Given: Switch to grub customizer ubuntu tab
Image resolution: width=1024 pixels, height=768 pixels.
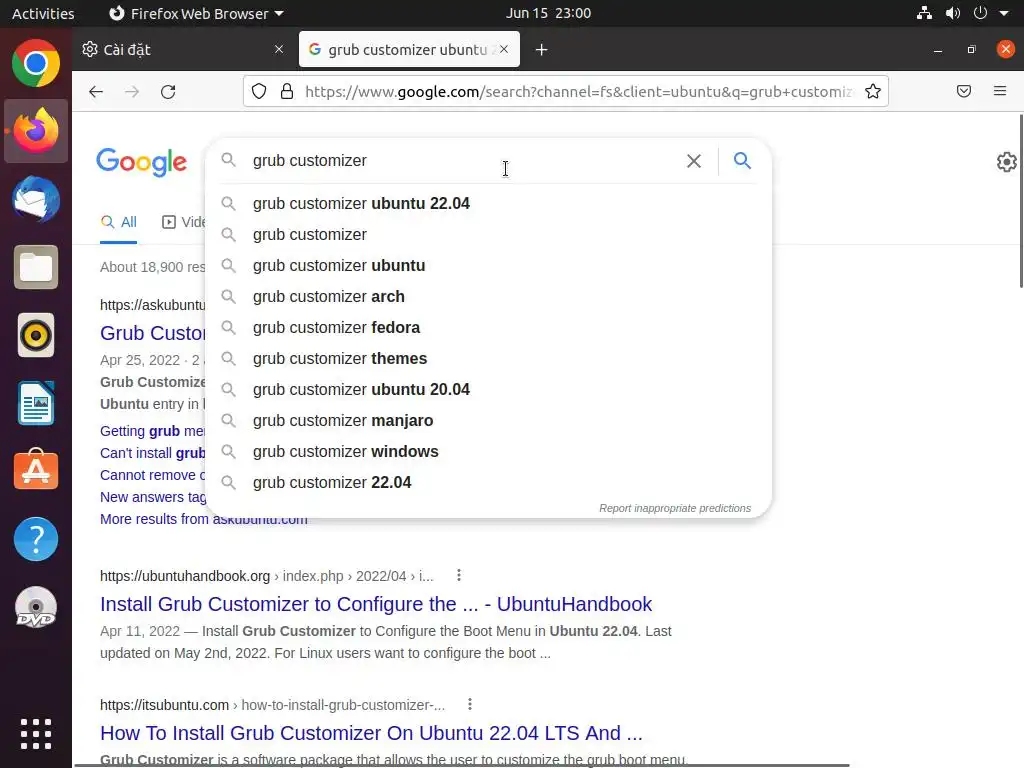Looking at the screenshot, I should (x=409, y=50).
